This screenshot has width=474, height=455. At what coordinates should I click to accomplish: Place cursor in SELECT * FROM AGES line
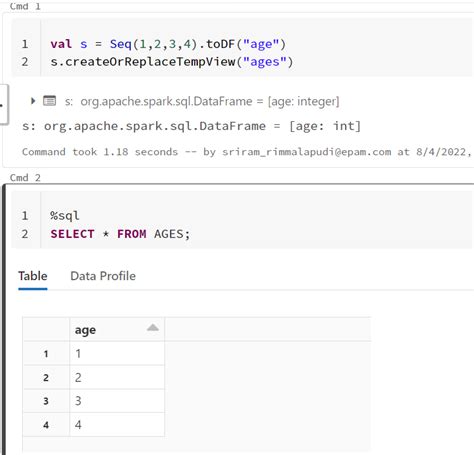coord(120,234)
